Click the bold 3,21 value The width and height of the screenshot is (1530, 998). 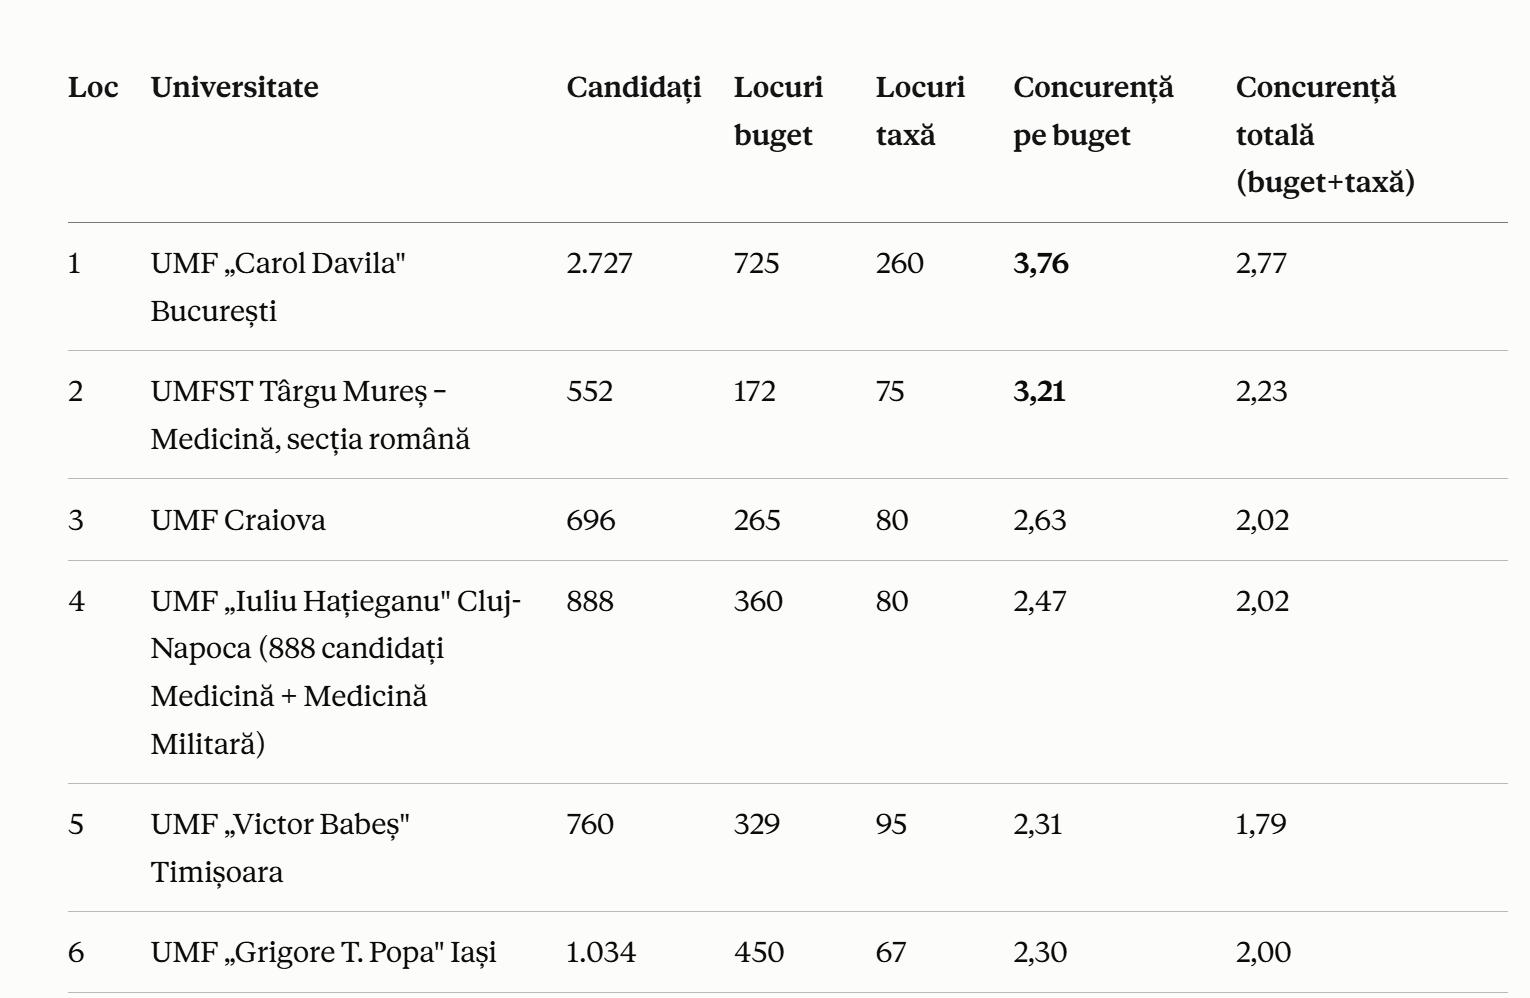click(1039, 391)
